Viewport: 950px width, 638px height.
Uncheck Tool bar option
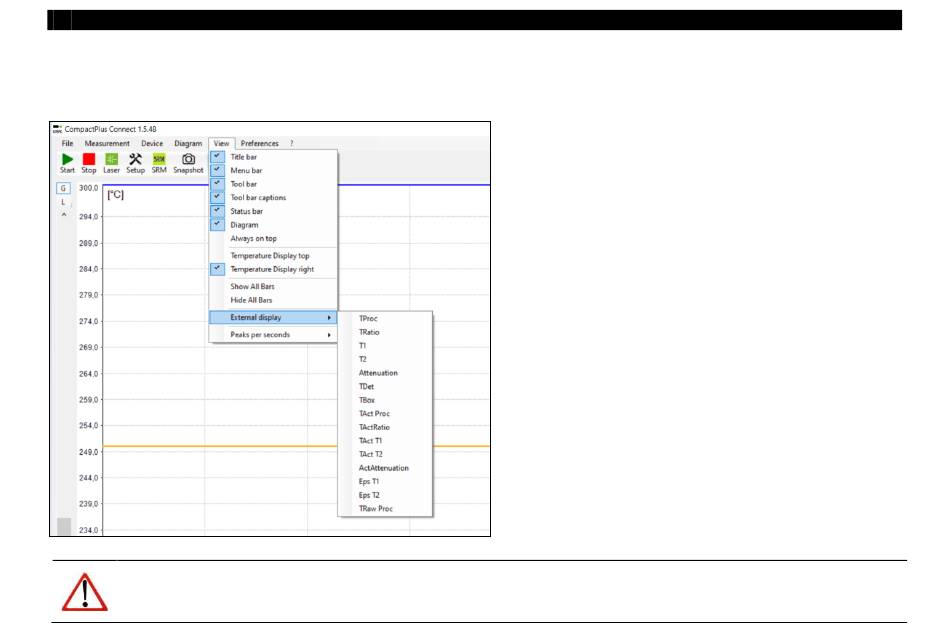click(273, 184)
